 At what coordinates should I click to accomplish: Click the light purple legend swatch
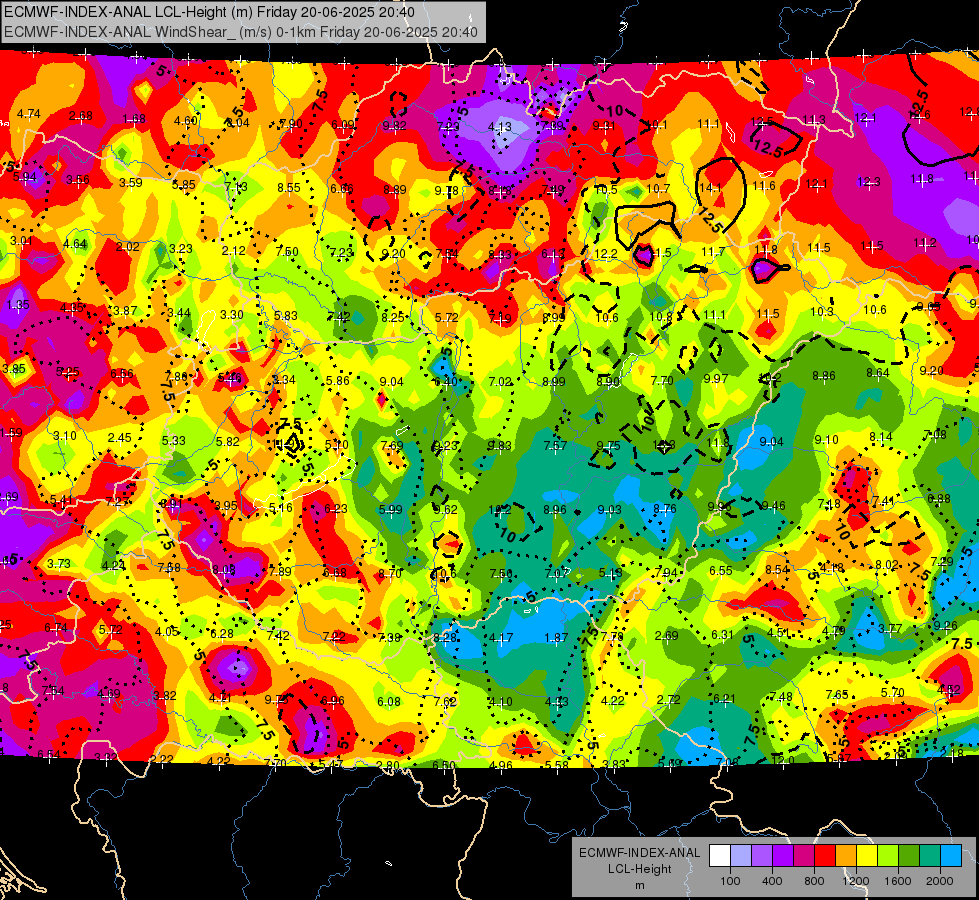pos(762,856)
